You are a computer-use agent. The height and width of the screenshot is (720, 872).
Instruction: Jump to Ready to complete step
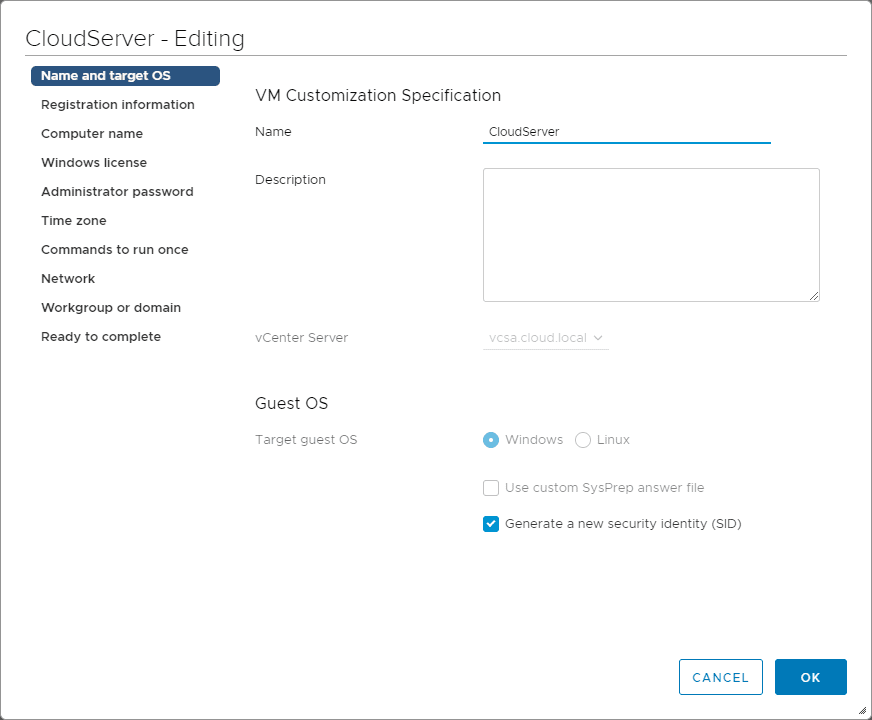[x=101, y=337]
